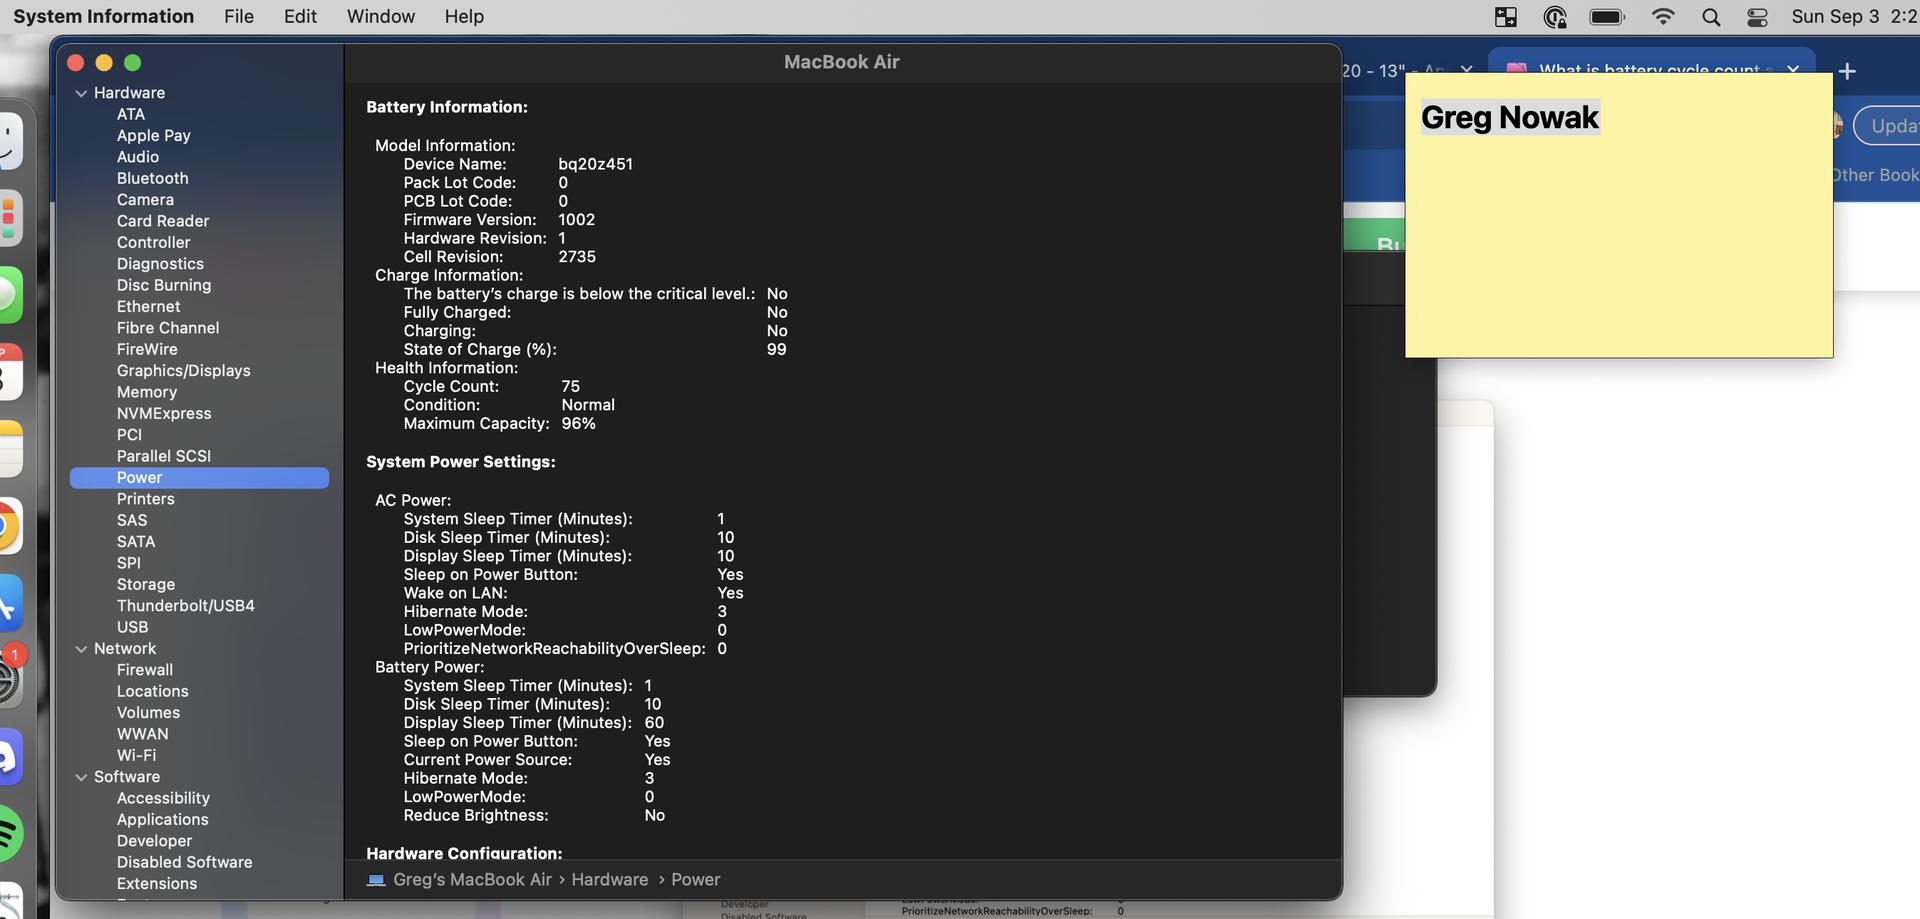Open the Help menu
The width and height of the screenshot is (1920, 919).
[x=464, y=17]
